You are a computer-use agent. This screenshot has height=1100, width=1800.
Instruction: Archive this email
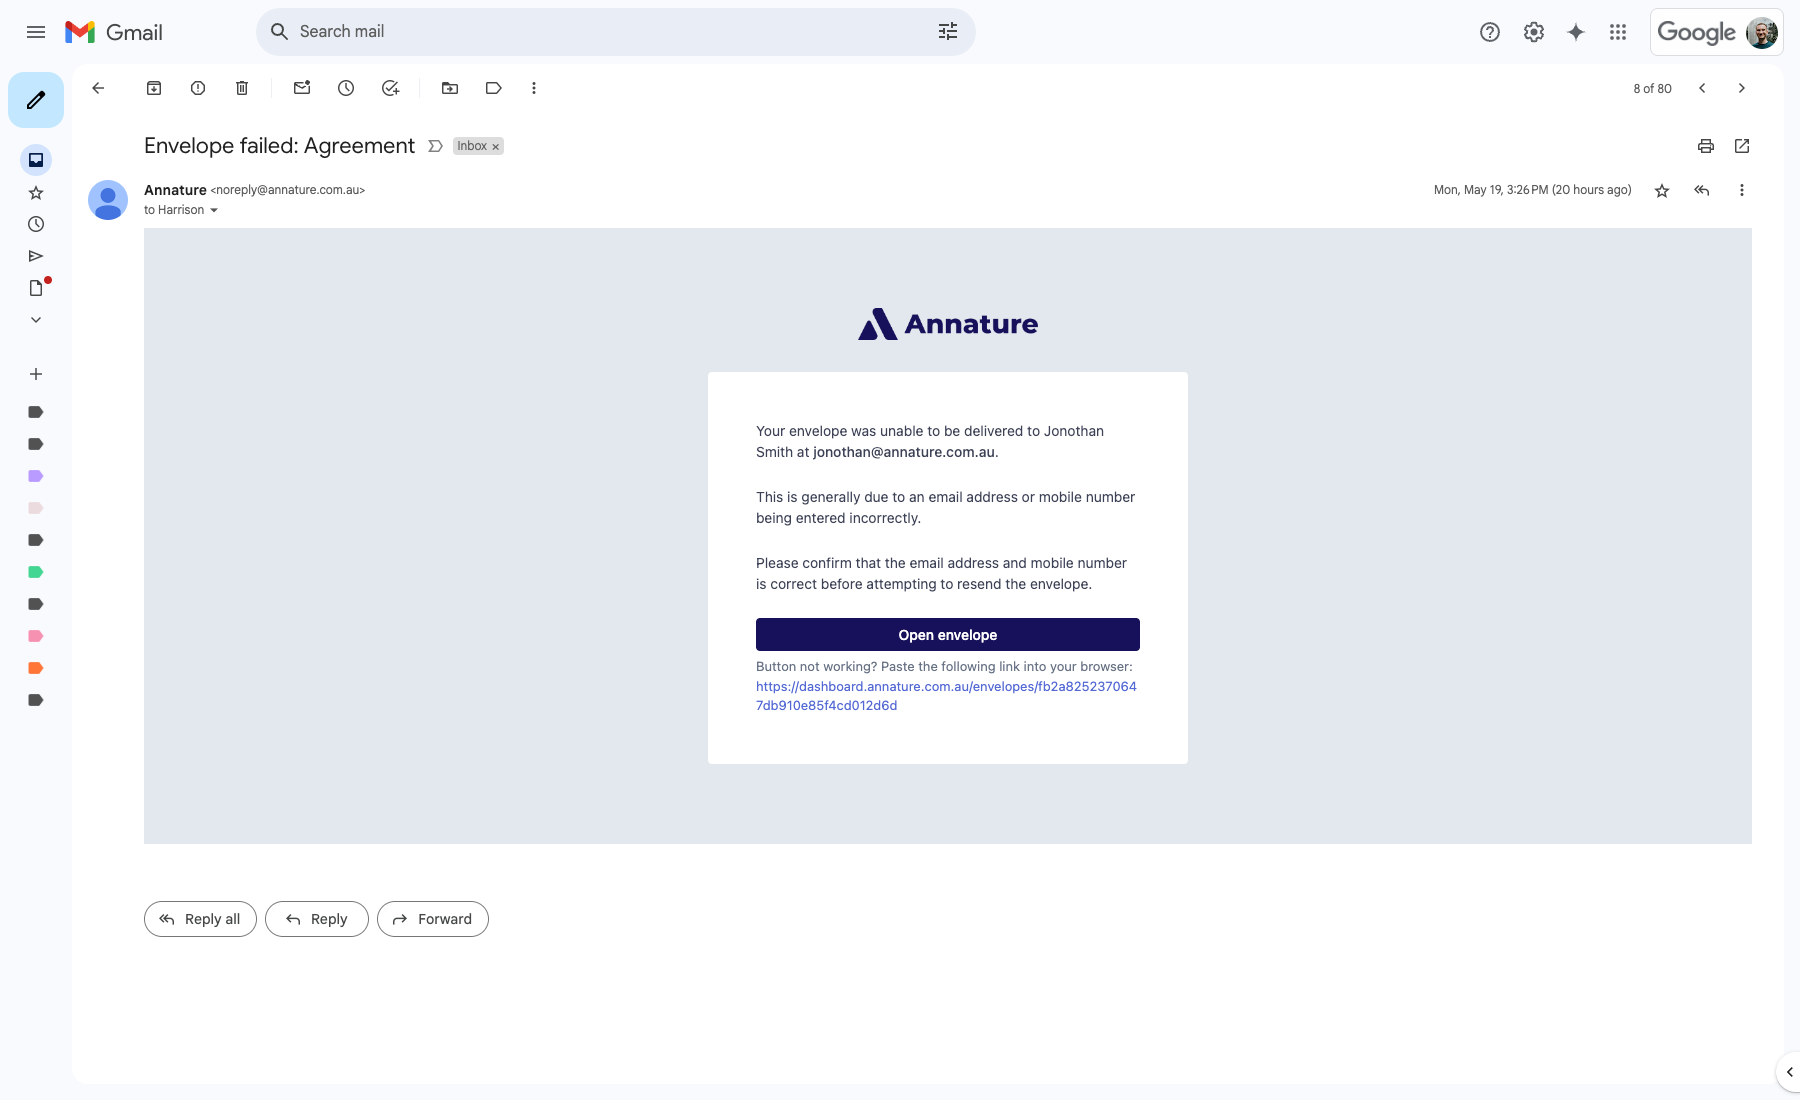(x=154, y=88)
